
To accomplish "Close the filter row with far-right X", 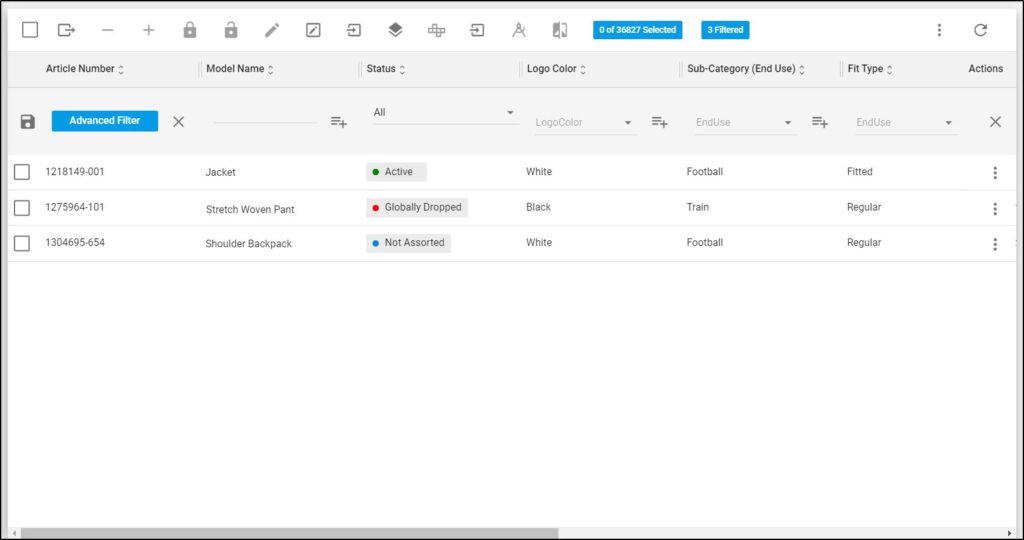I will coord(995,121).
